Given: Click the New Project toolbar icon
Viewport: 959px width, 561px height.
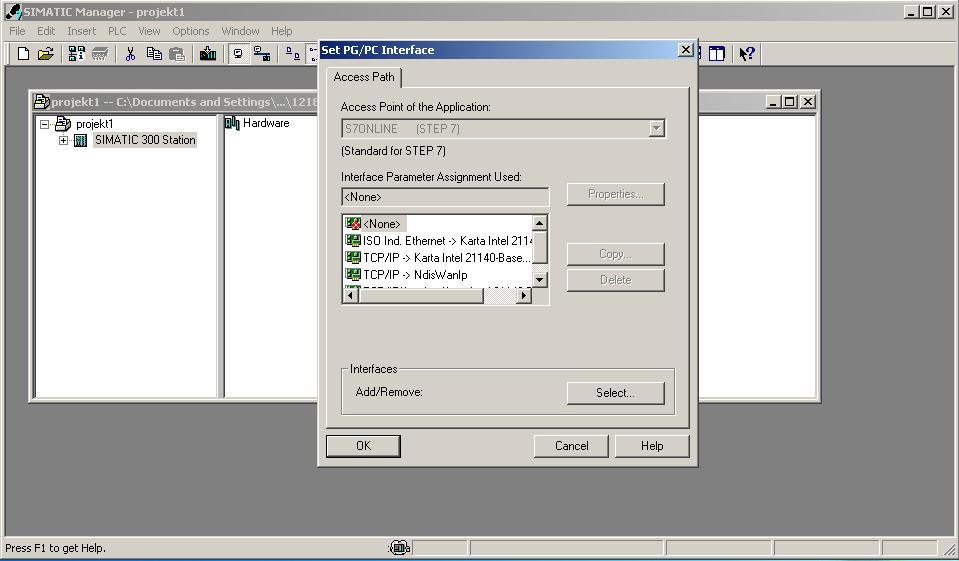Looking at the screenshot, I should (x=23, y=54).
